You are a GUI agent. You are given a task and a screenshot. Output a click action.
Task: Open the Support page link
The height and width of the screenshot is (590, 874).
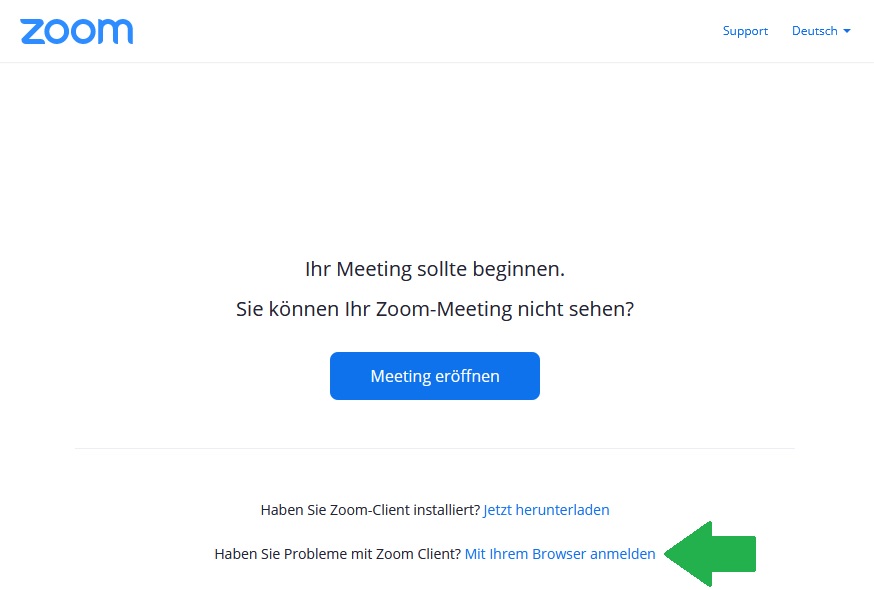pyautogui.click(x=745, y=31)
